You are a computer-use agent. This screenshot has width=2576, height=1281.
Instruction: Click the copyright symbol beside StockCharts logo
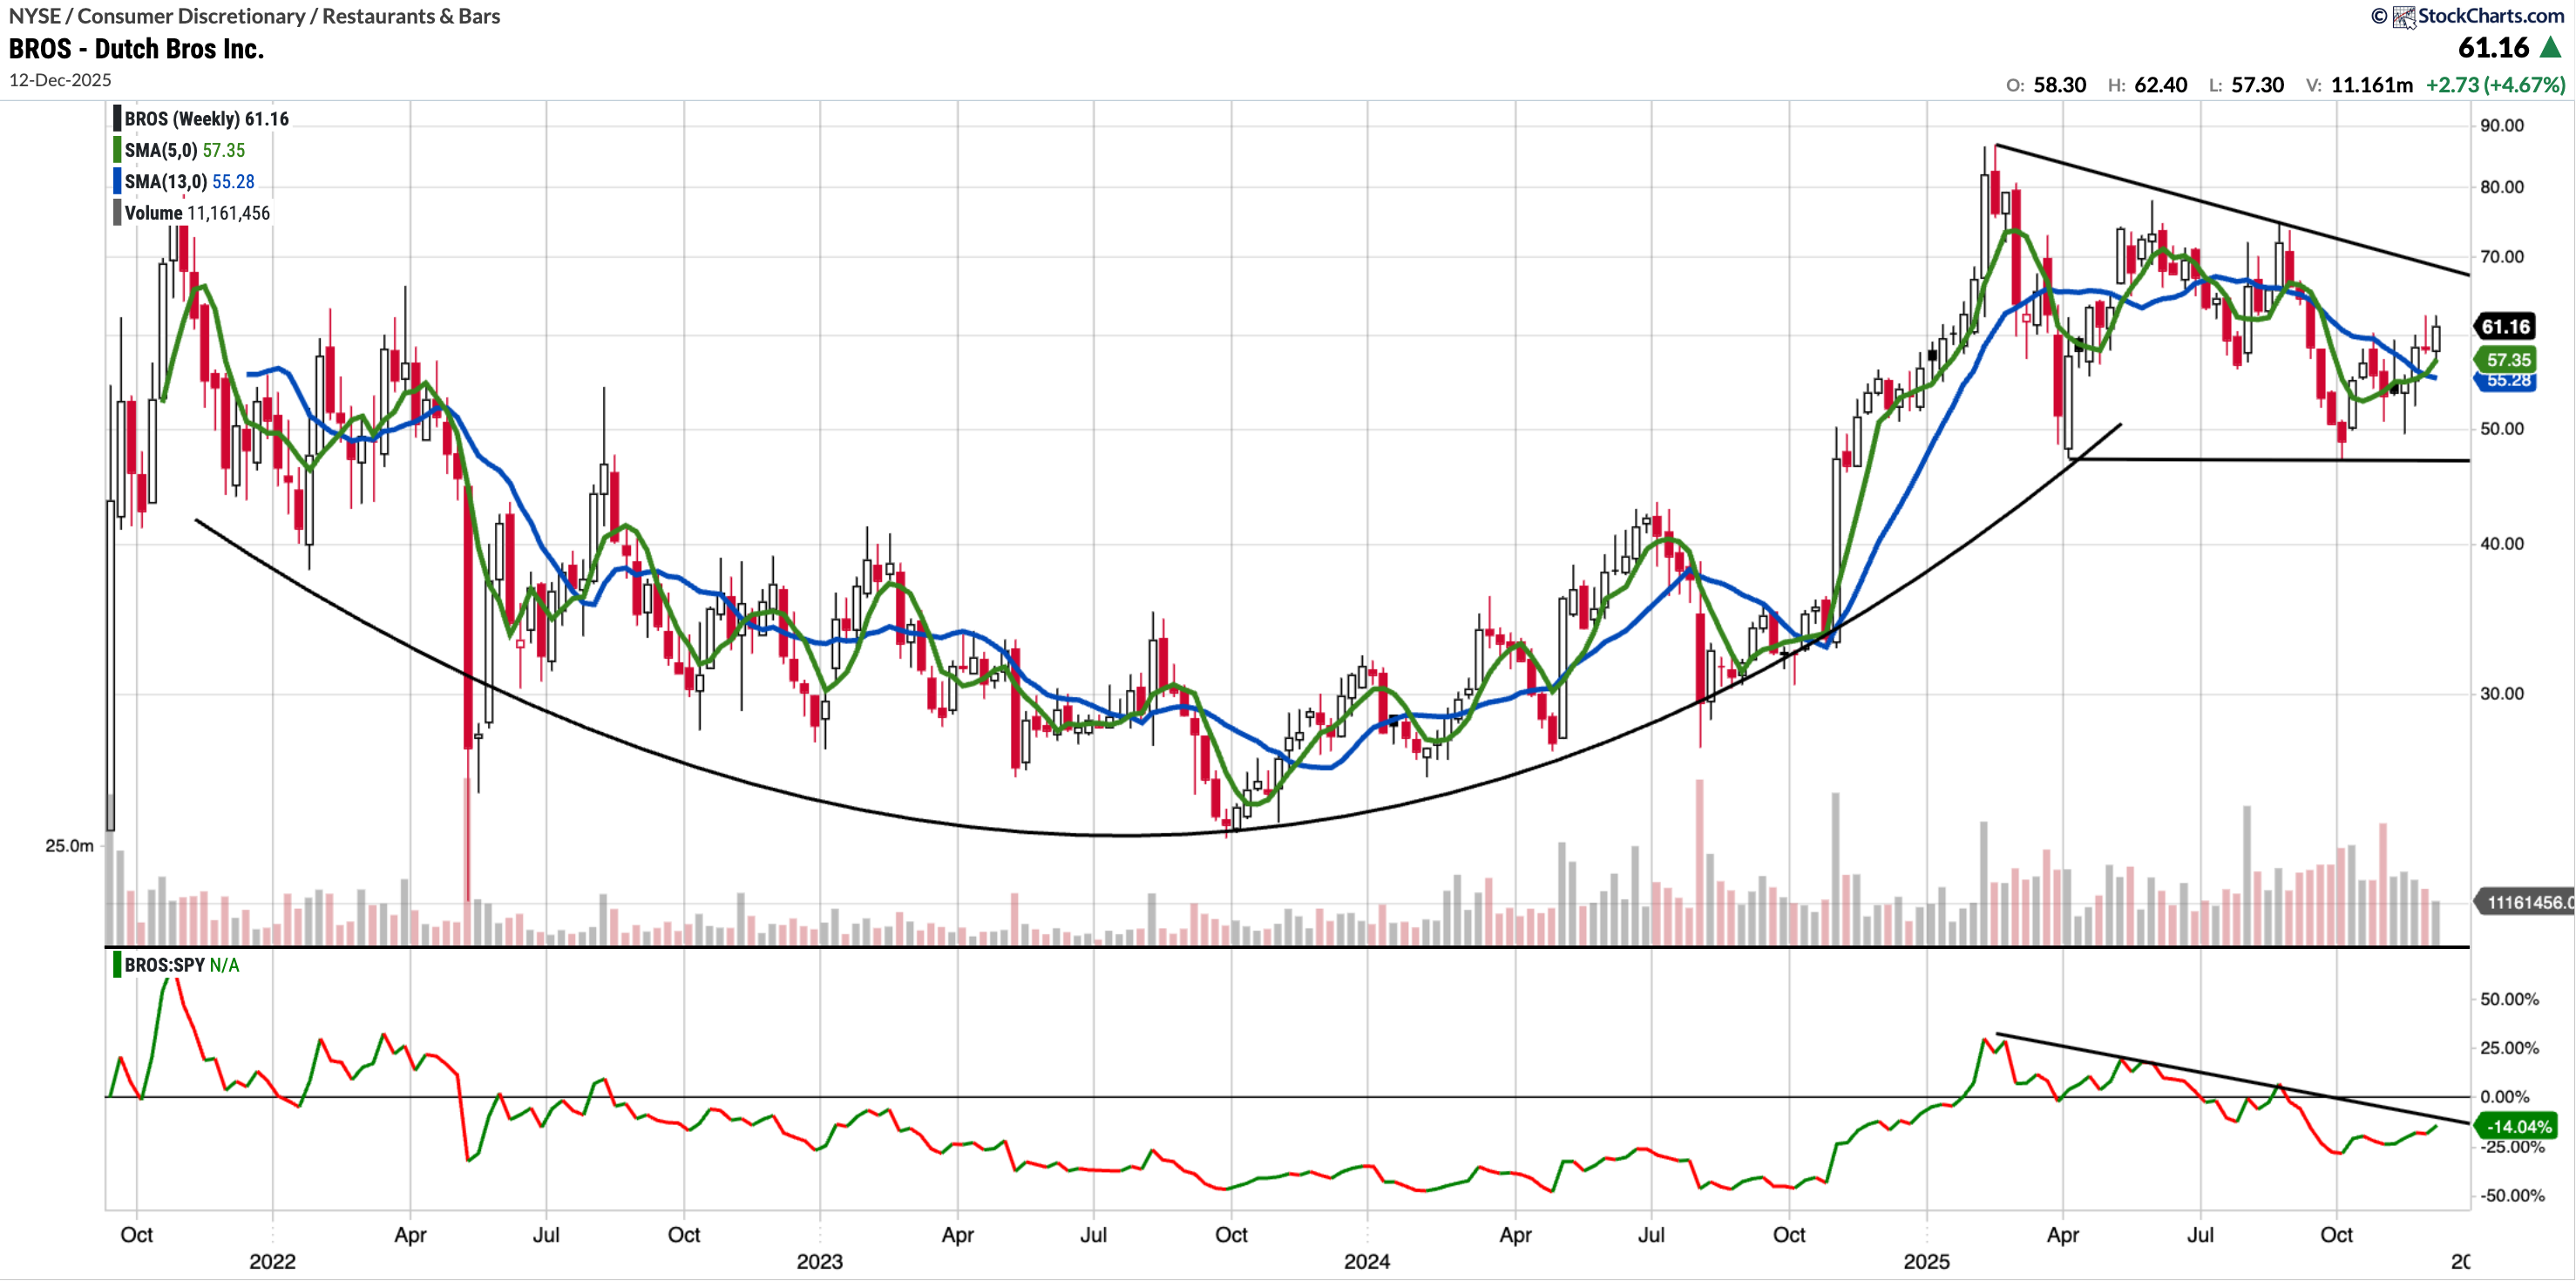2379,16
